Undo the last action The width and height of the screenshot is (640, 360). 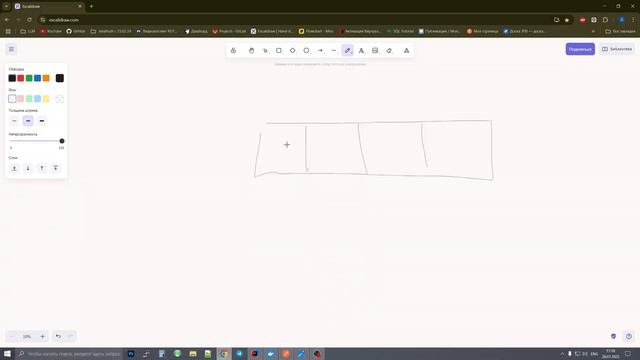[x=58, y=336]
